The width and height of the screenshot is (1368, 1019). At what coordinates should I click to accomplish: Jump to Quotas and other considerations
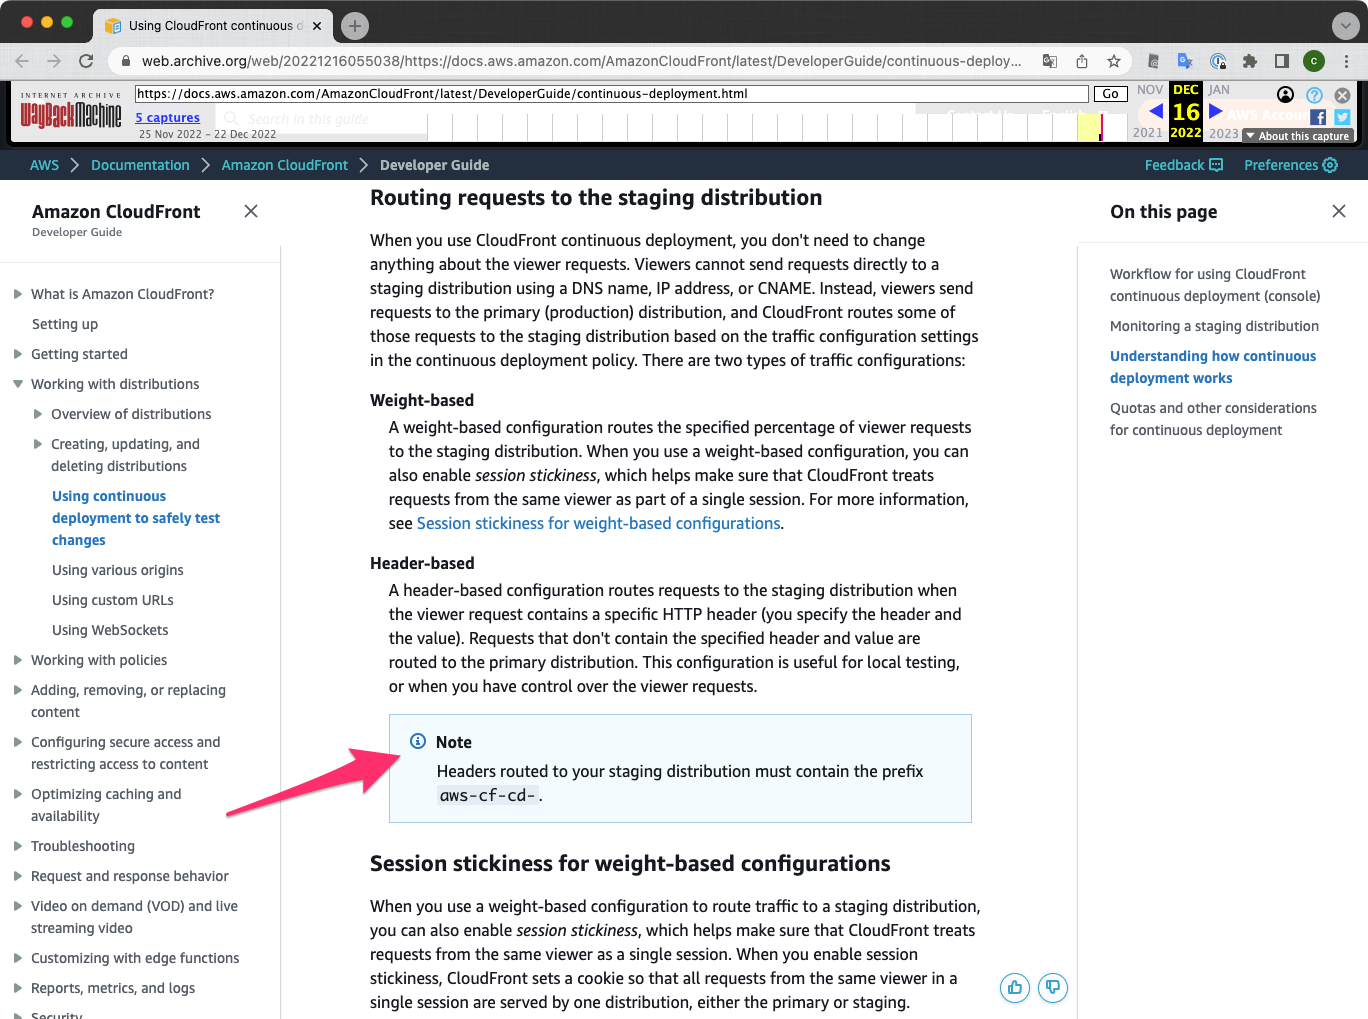[x=1213, y=419]
